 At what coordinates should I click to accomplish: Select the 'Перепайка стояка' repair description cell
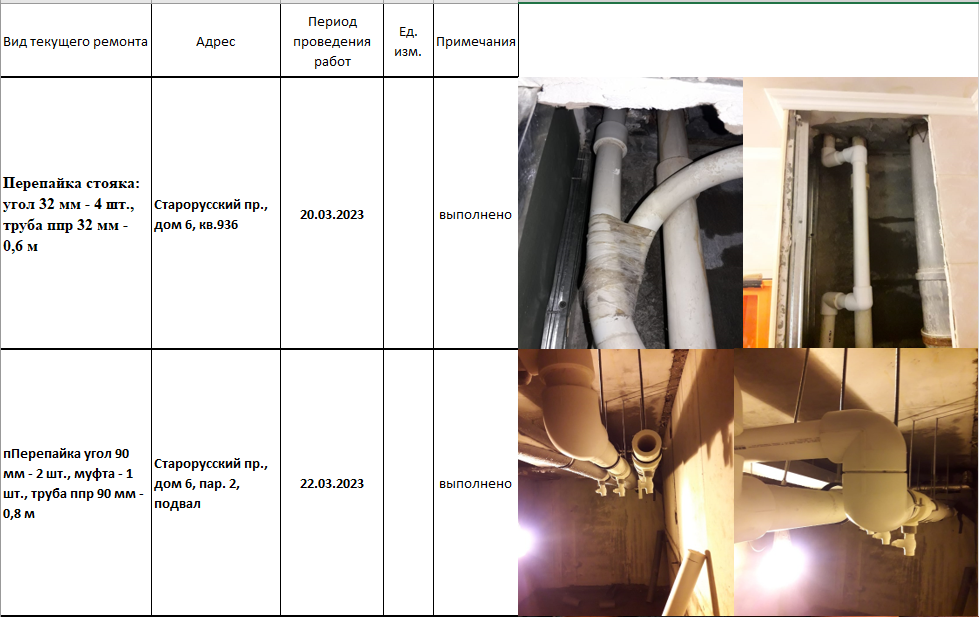75,214
